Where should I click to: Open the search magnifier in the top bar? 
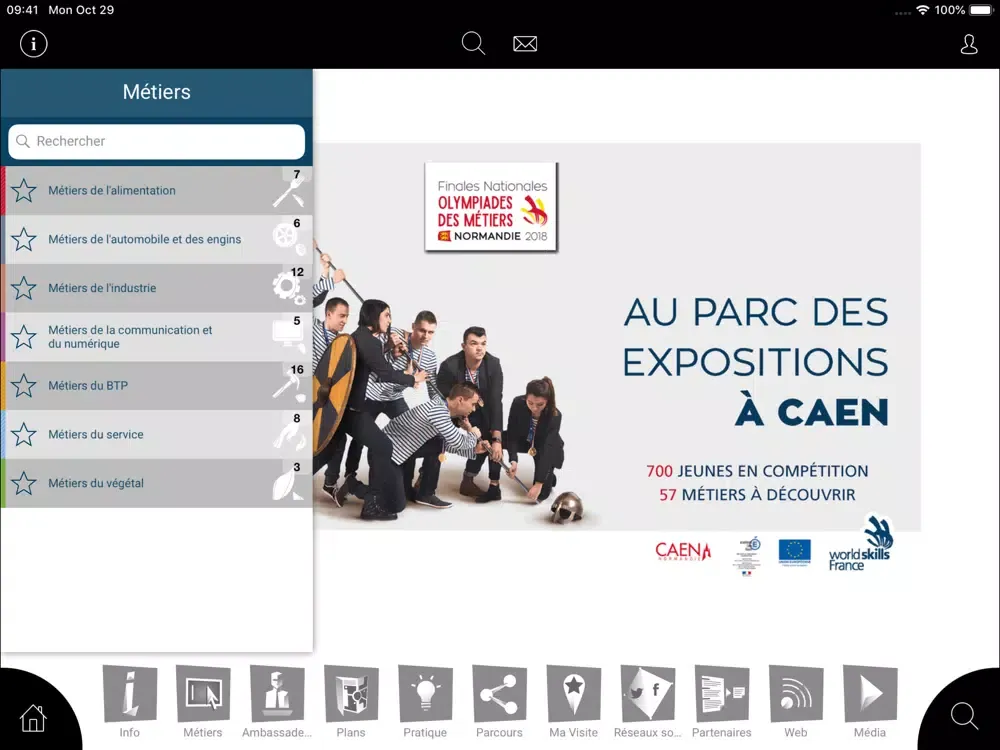473,44
